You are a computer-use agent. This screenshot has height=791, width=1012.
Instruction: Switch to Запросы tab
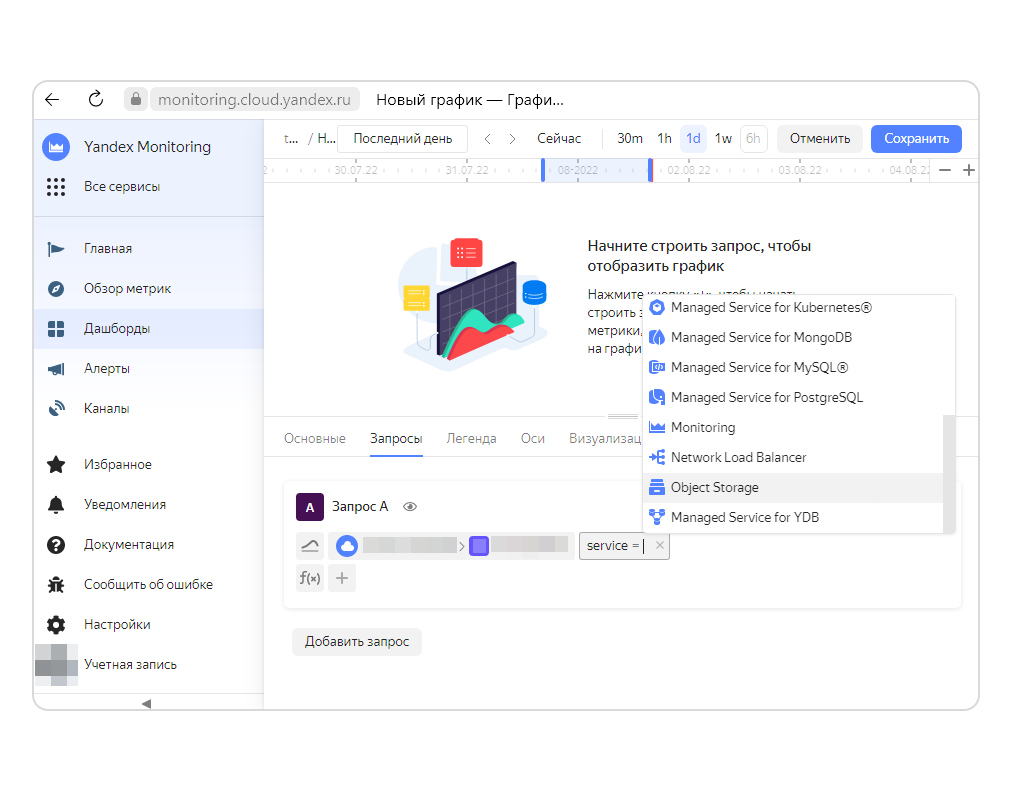click(x=396, y=439)
